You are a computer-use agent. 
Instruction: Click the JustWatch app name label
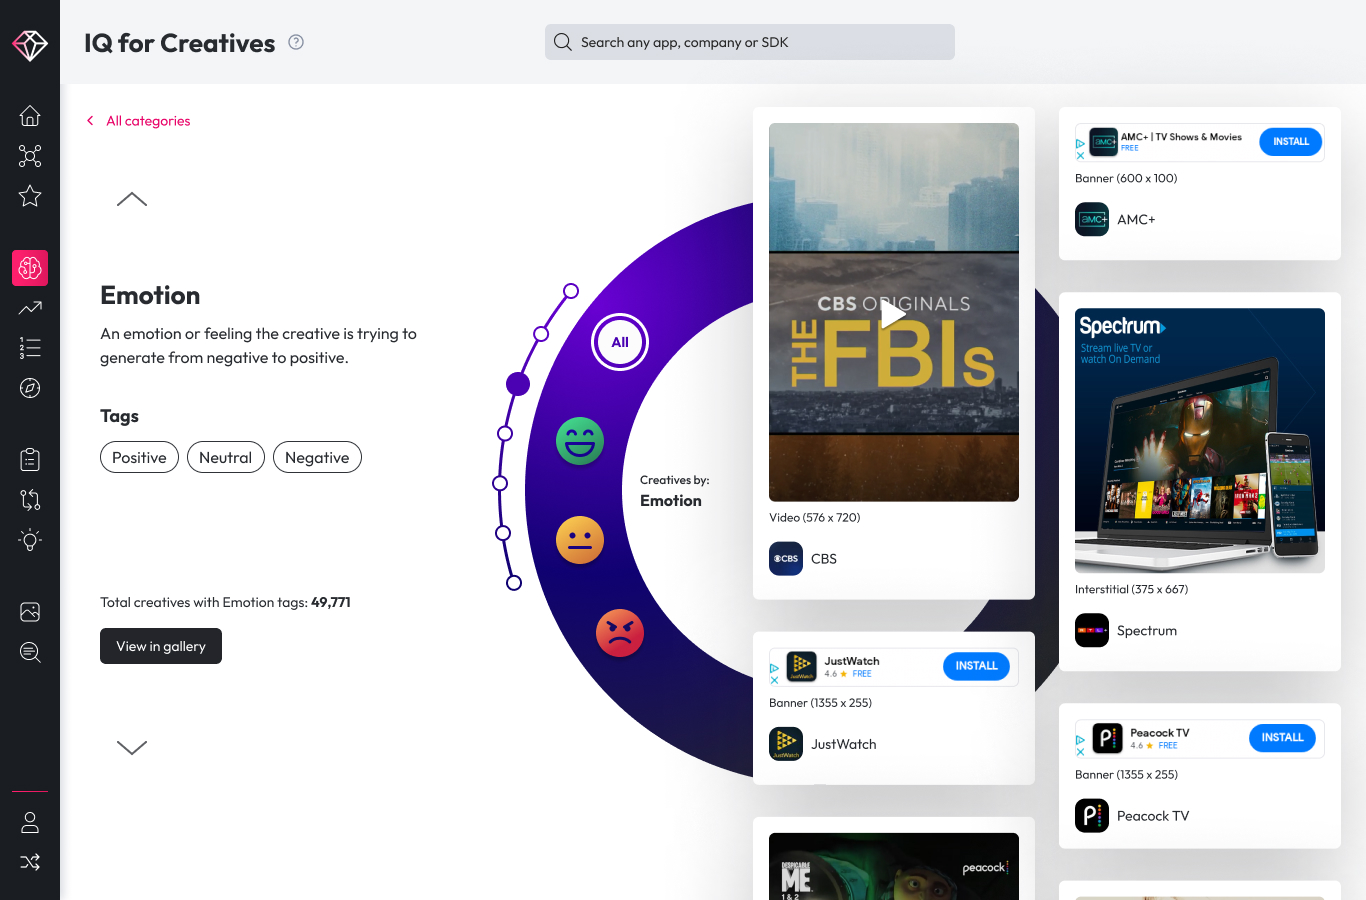(x=844, y=745)
